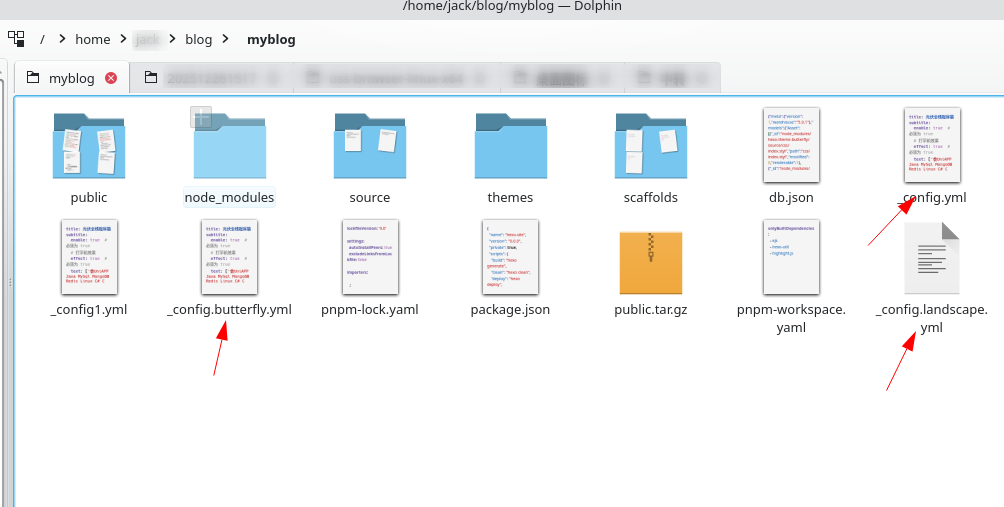Screen dimensions: 1004x507
Task: Open the scaffolds folder
Action: (650, 146)
